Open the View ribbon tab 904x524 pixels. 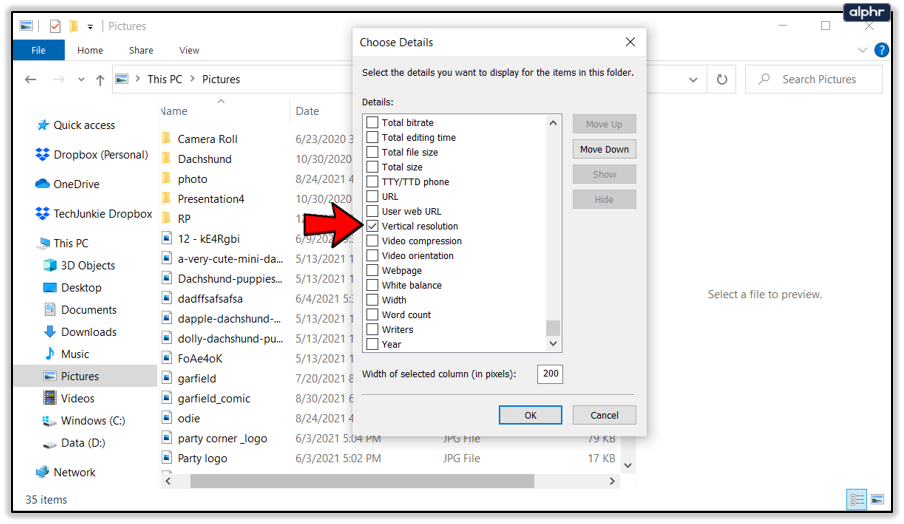tap(189, 50)
